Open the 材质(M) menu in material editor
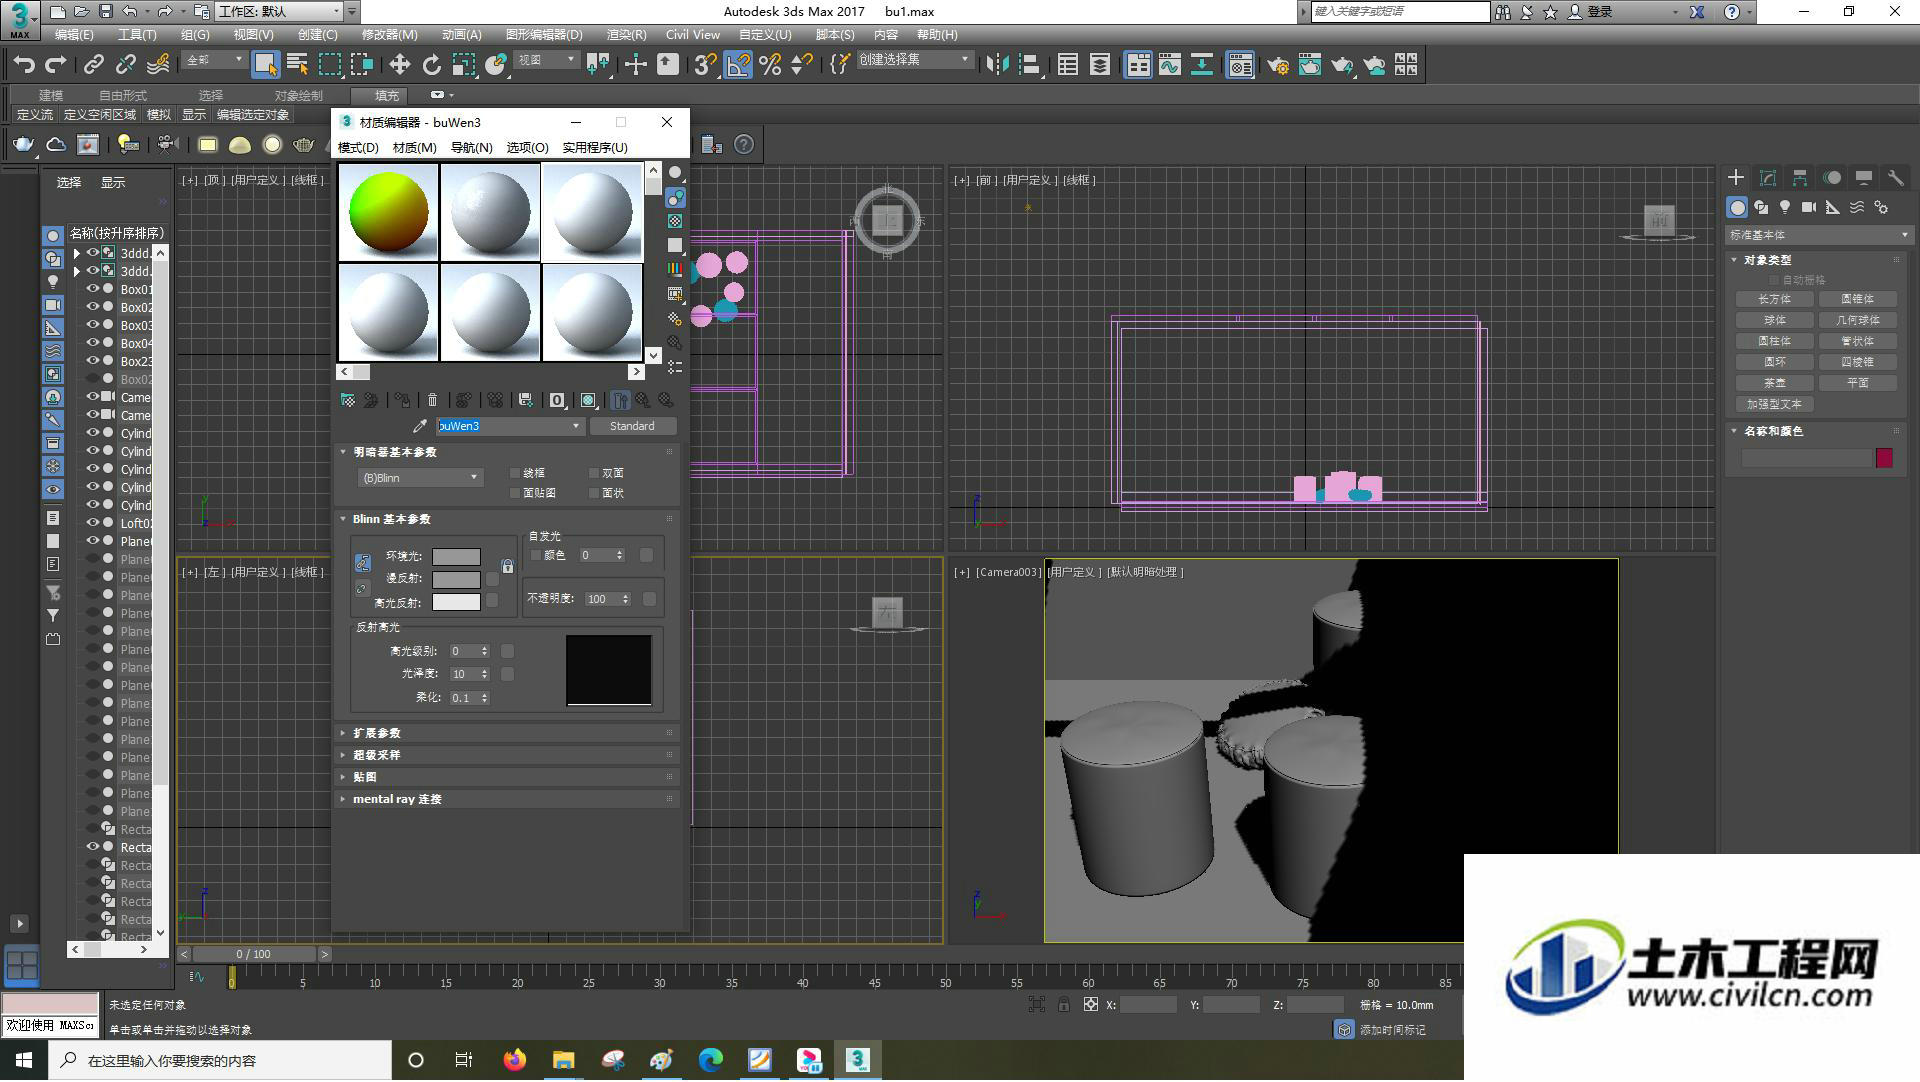This screenshot has width=1920, height=1082. (x=414, y=147)
